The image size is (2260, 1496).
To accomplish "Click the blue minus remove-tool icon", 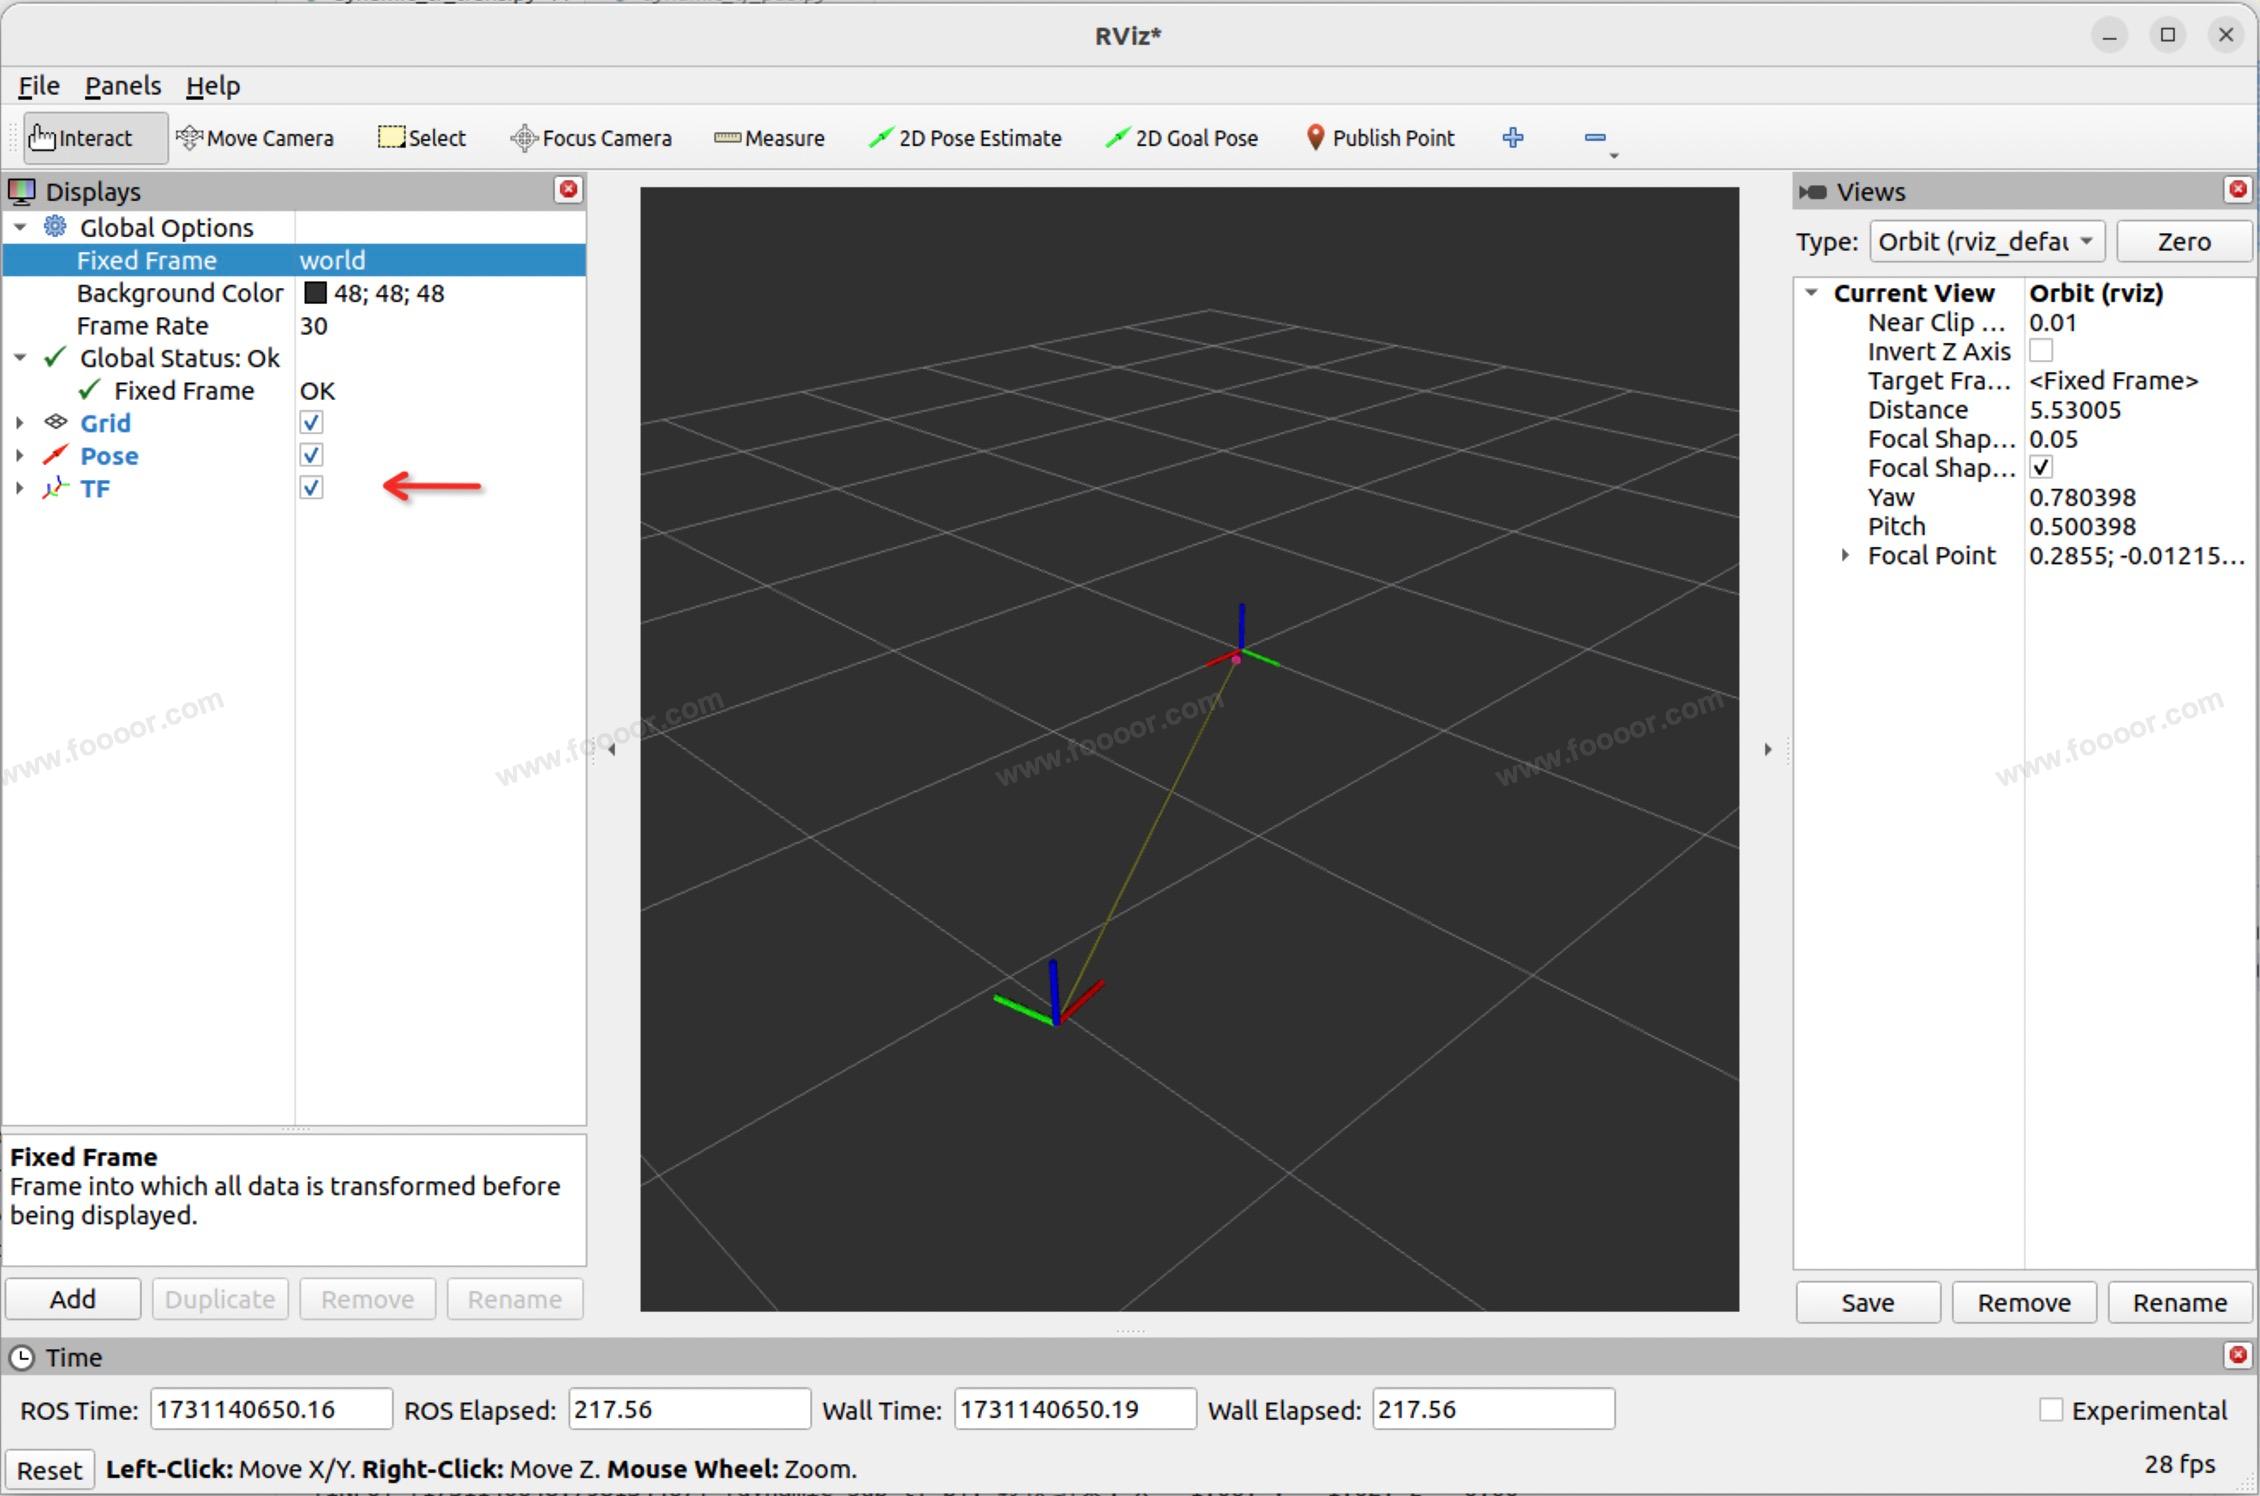I will 1595,138.
